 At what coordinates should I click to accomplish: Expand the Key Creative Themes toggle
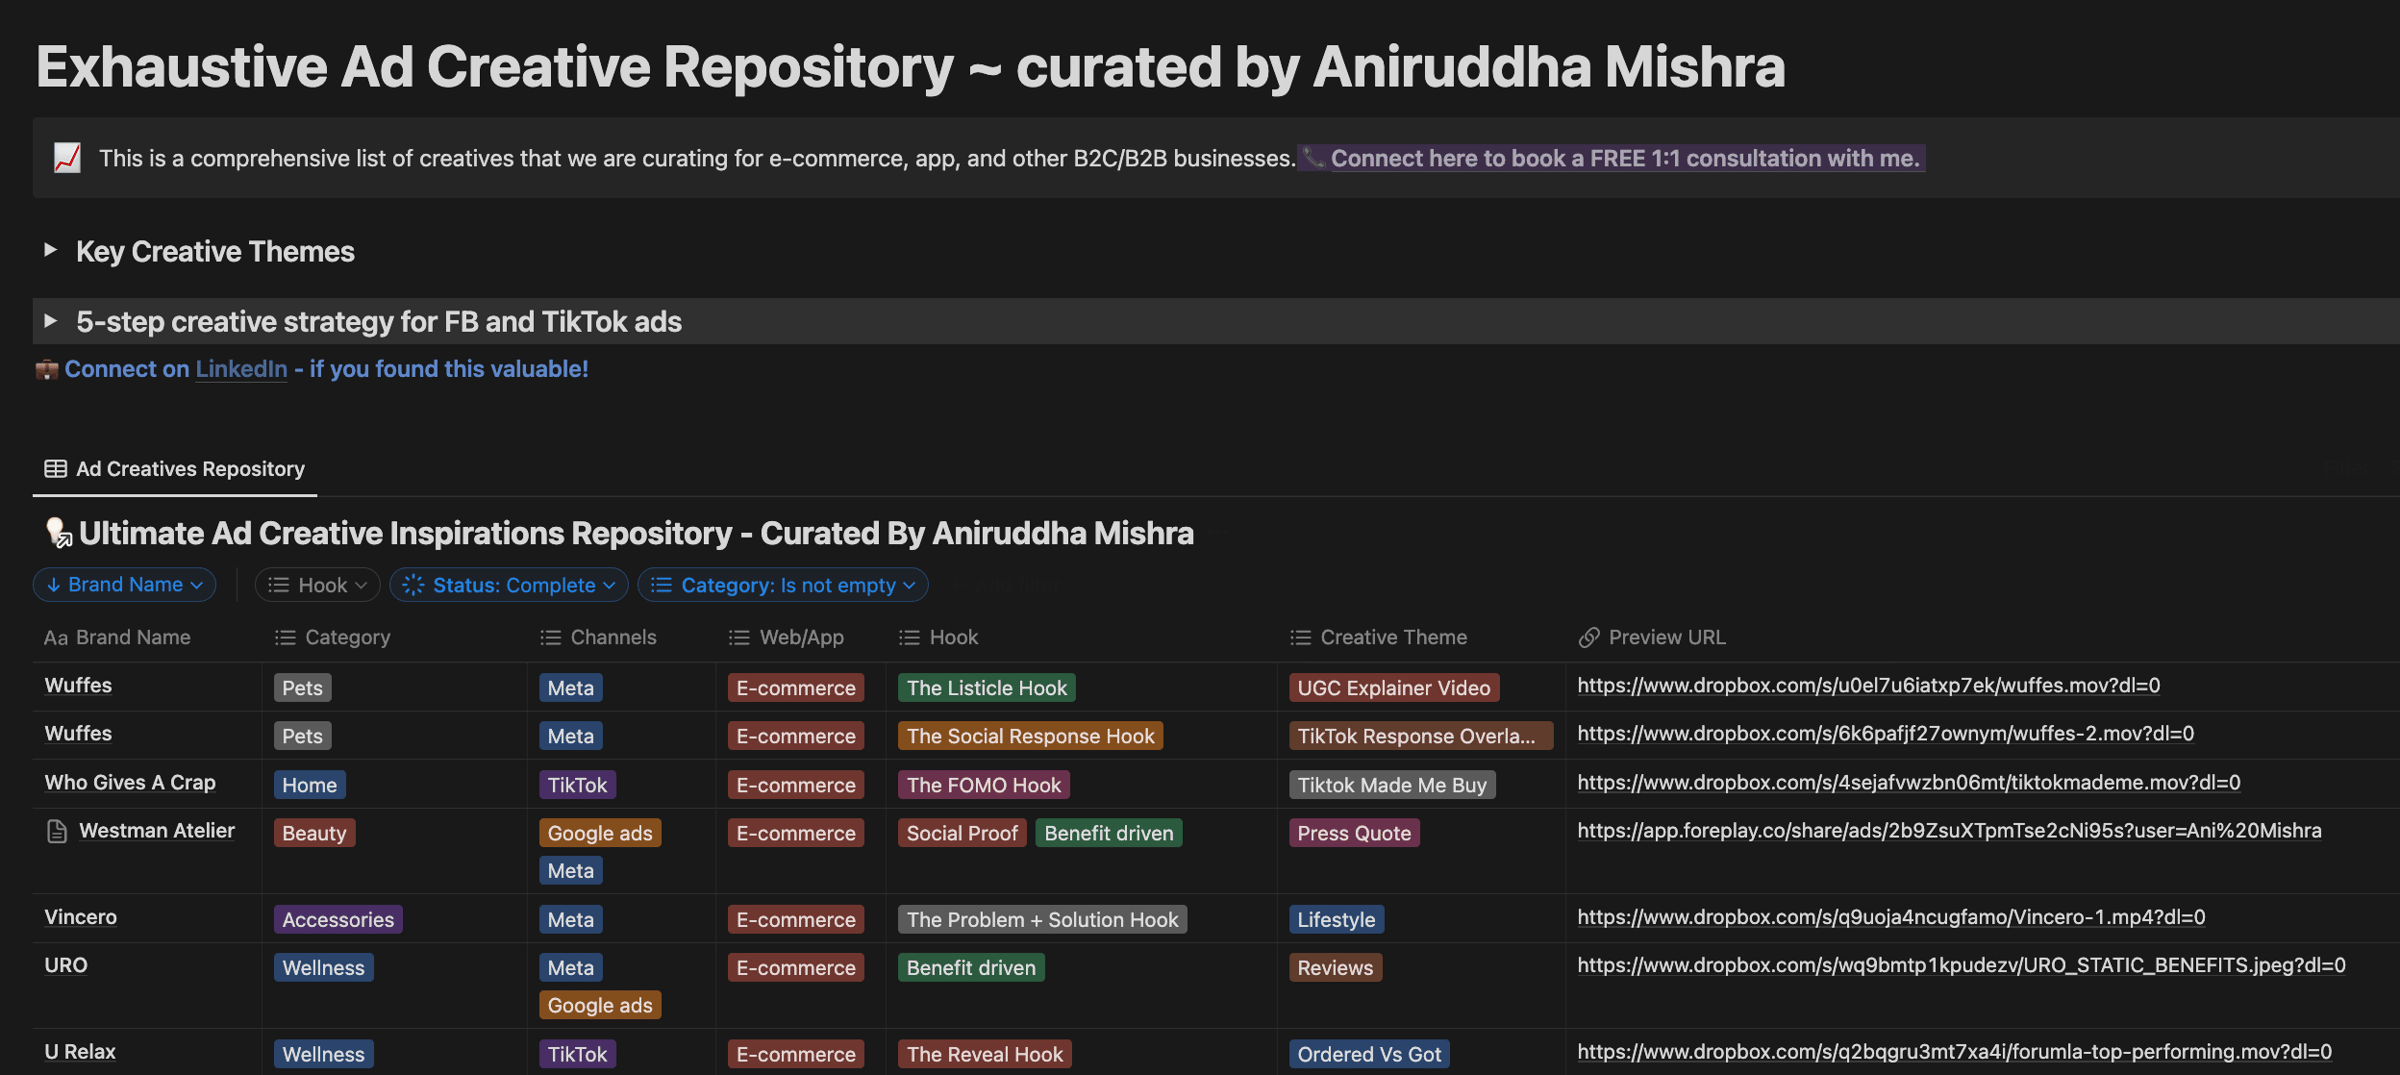50,250
